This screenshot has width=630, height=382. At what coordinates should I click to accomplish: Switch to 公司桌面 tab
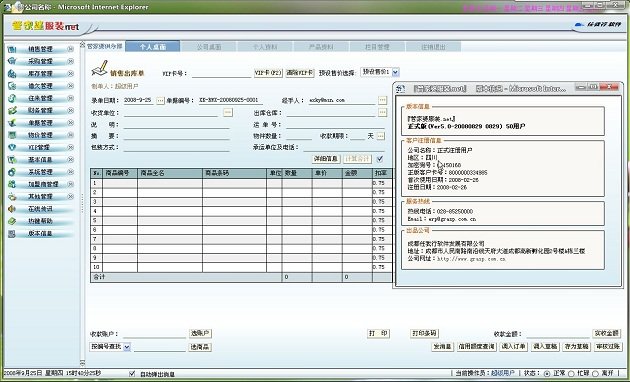tap(209, 47)
